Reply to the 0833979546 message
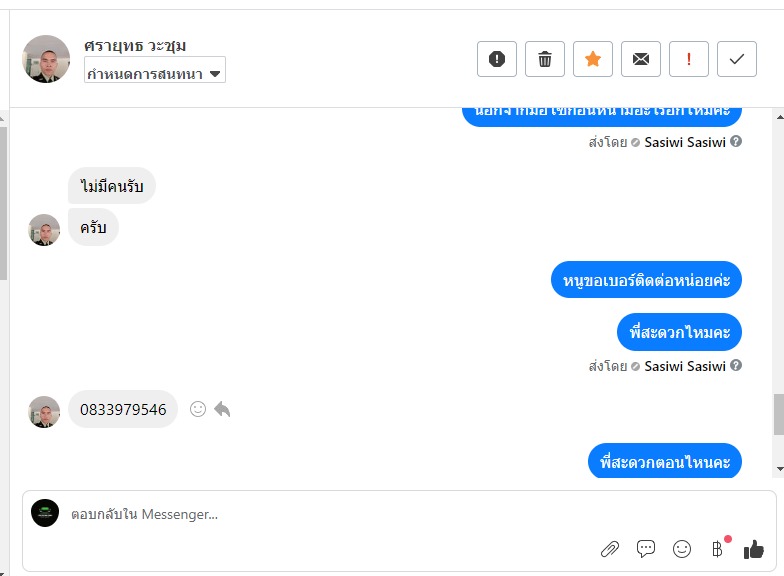784x576 pixels. click(222, 409)
